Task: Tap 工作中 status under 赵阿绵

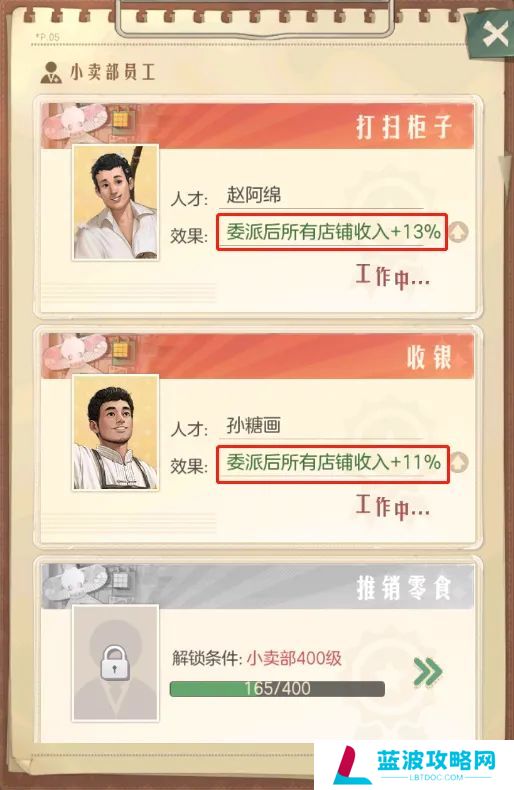Action: (x=393, y=276)
